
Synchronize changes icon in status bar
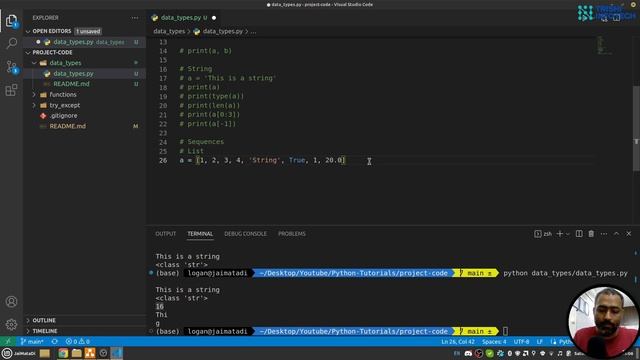click(x=55, y=341)
